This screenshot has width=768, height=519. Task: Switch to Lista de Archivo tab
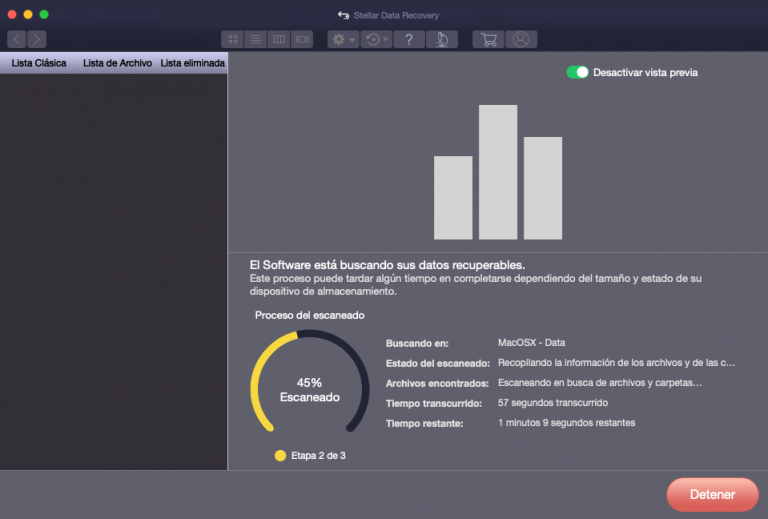(117, 63)
